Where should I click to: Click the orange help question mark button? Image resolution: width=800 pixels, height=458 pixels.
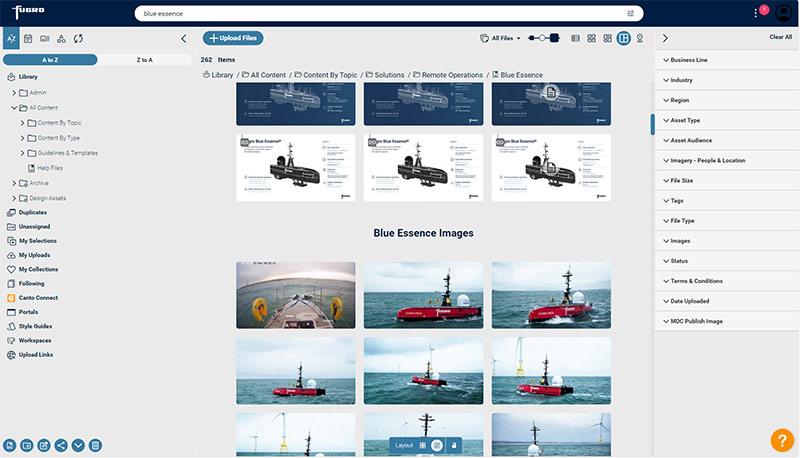[x=782, y=439]
